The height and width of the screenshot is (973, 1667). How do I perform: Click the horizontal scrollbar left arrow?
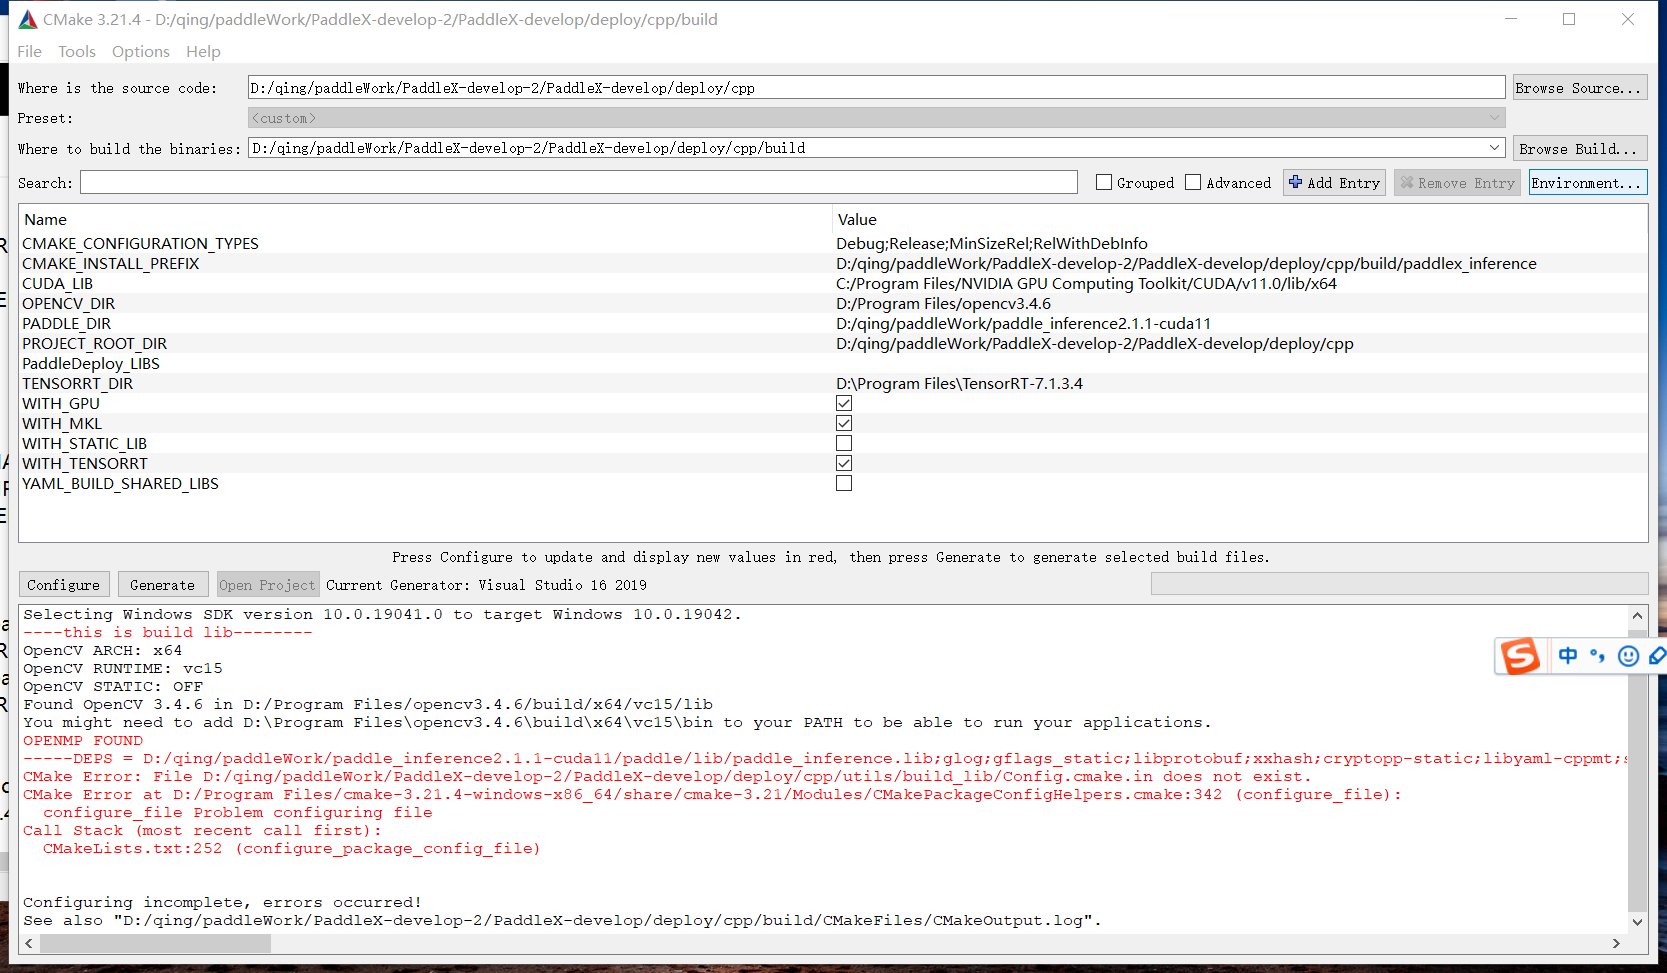click(28, 943)
